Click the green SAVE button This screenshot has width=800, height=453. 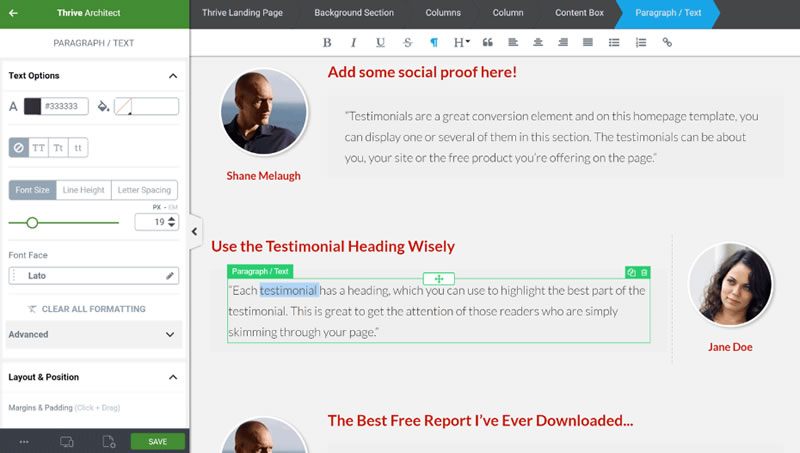pyautogui.click(x=158, y=442)
